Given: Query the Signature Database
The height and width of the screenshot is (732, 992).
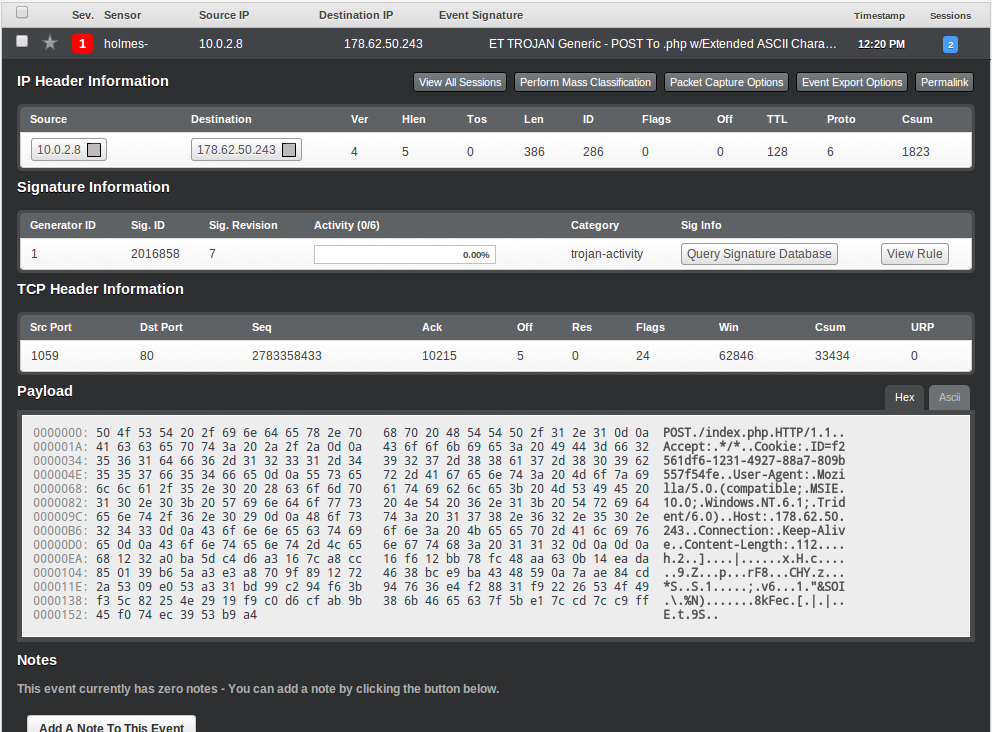Looking at the screenshot, I should pyautogui.click(x=759, y=254).
